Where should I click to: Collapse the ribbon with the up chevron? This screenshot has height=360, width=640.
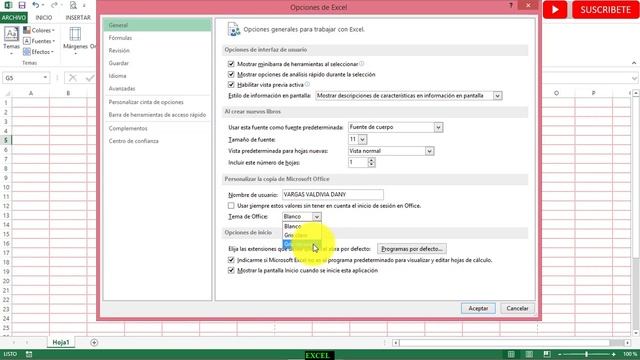[x=634, y=63]
